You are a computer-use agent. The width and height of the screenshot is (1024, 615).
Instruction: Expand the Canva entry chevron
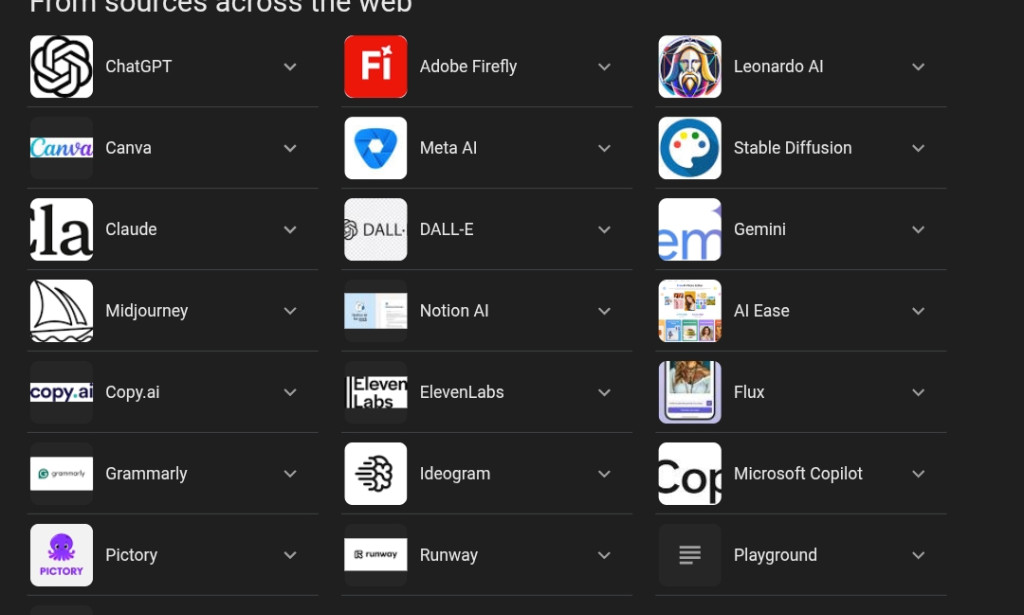point(290,148)
